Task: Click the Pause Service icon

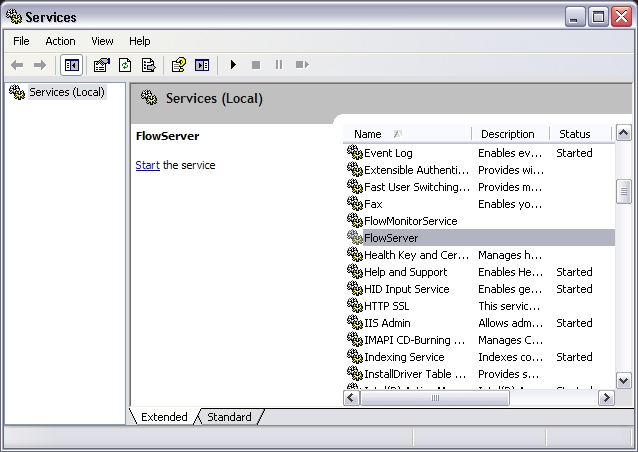Action: tap(279, 65)
